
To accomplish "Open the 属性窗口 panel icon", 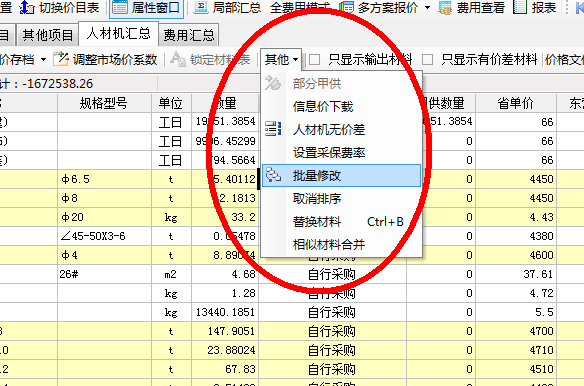I will [120, 7].
